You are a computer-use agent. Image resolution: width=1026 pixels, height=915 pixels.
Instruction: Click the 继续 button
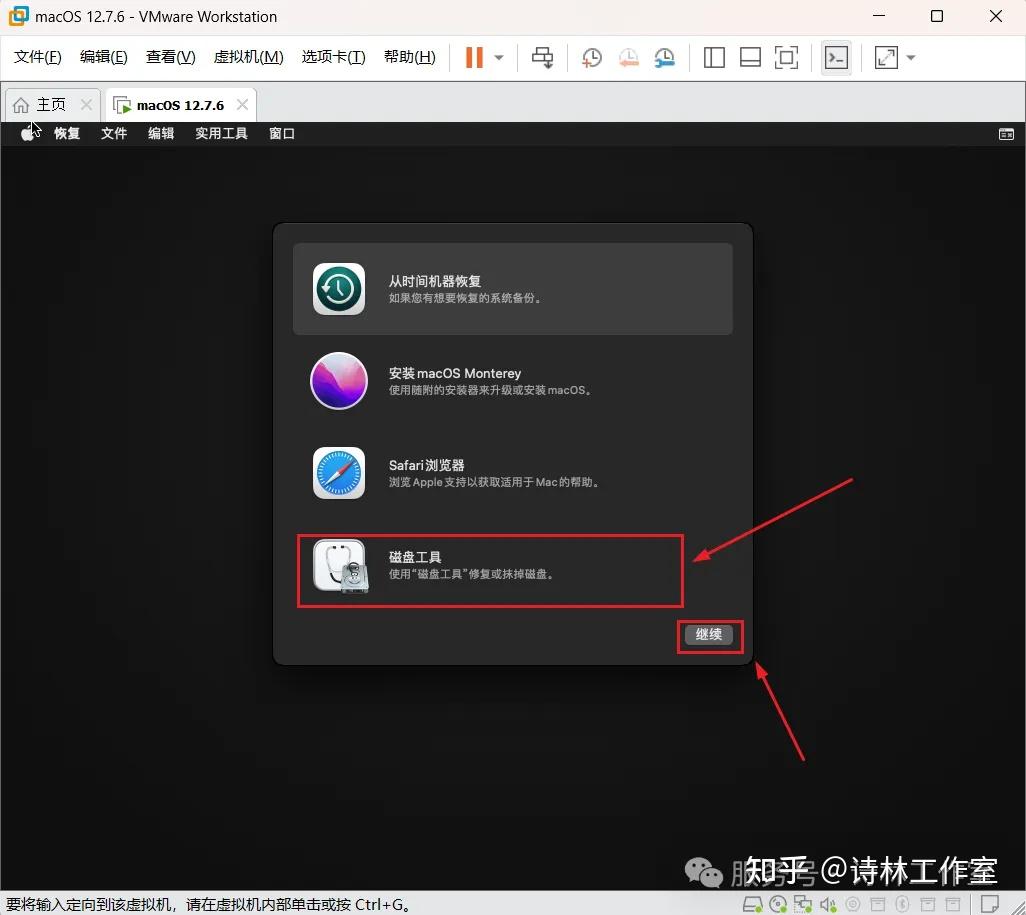[709, 634]
